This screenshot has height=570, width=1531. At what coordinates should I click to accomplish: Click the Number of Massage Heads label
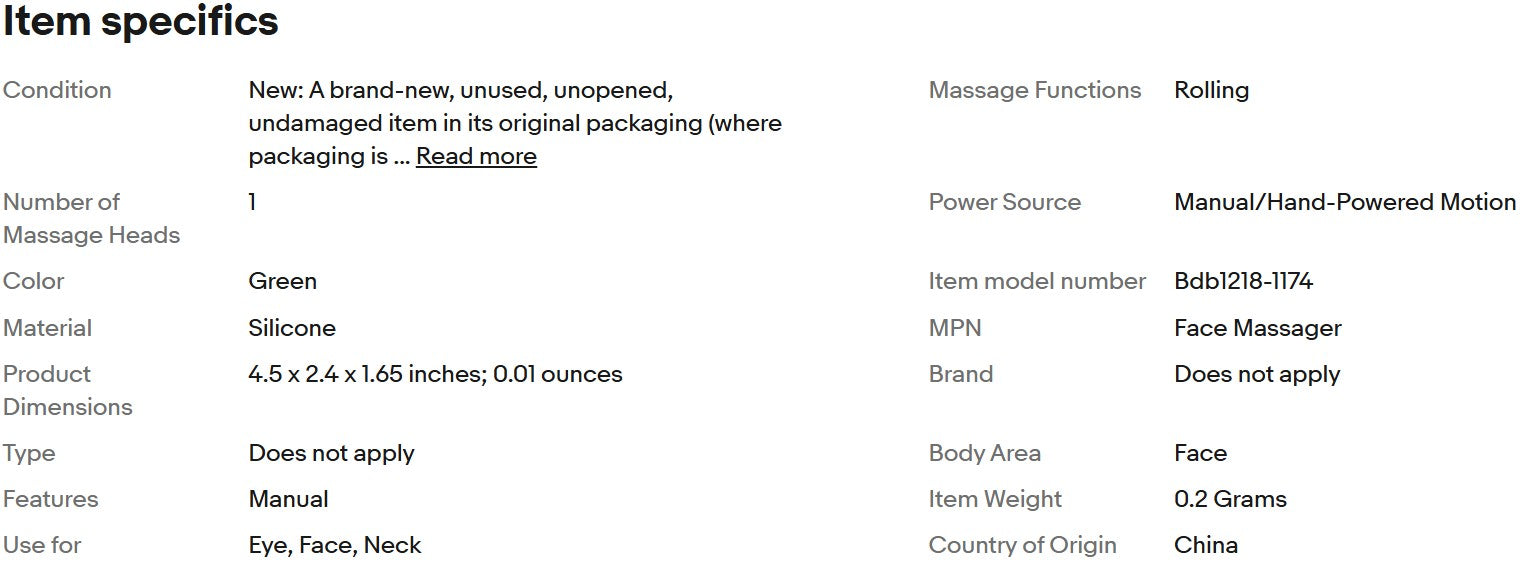click(91, 218)
